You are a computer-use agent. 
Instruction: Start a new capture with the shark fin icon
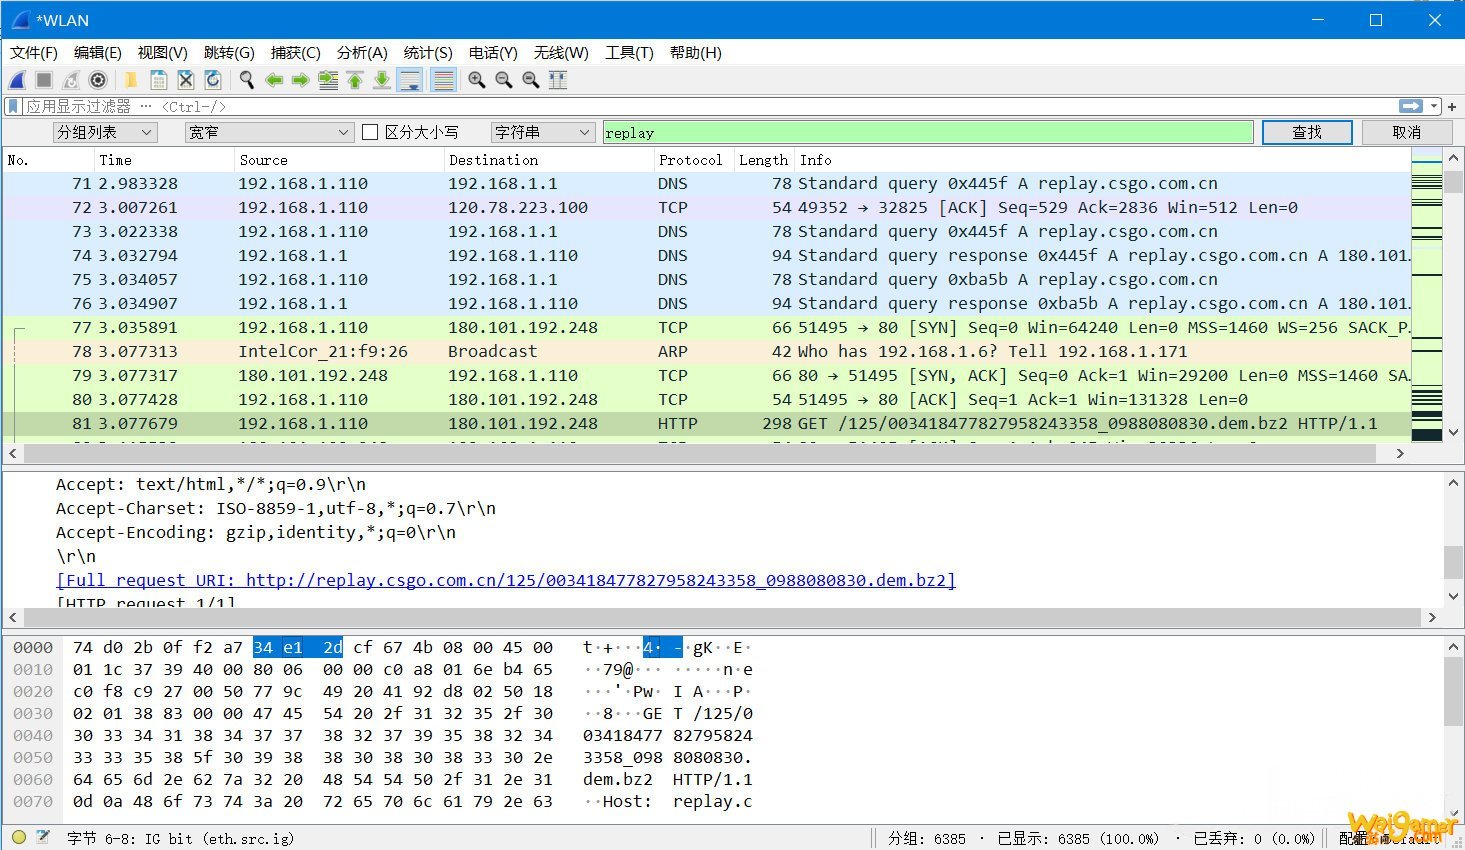[18, 80]
